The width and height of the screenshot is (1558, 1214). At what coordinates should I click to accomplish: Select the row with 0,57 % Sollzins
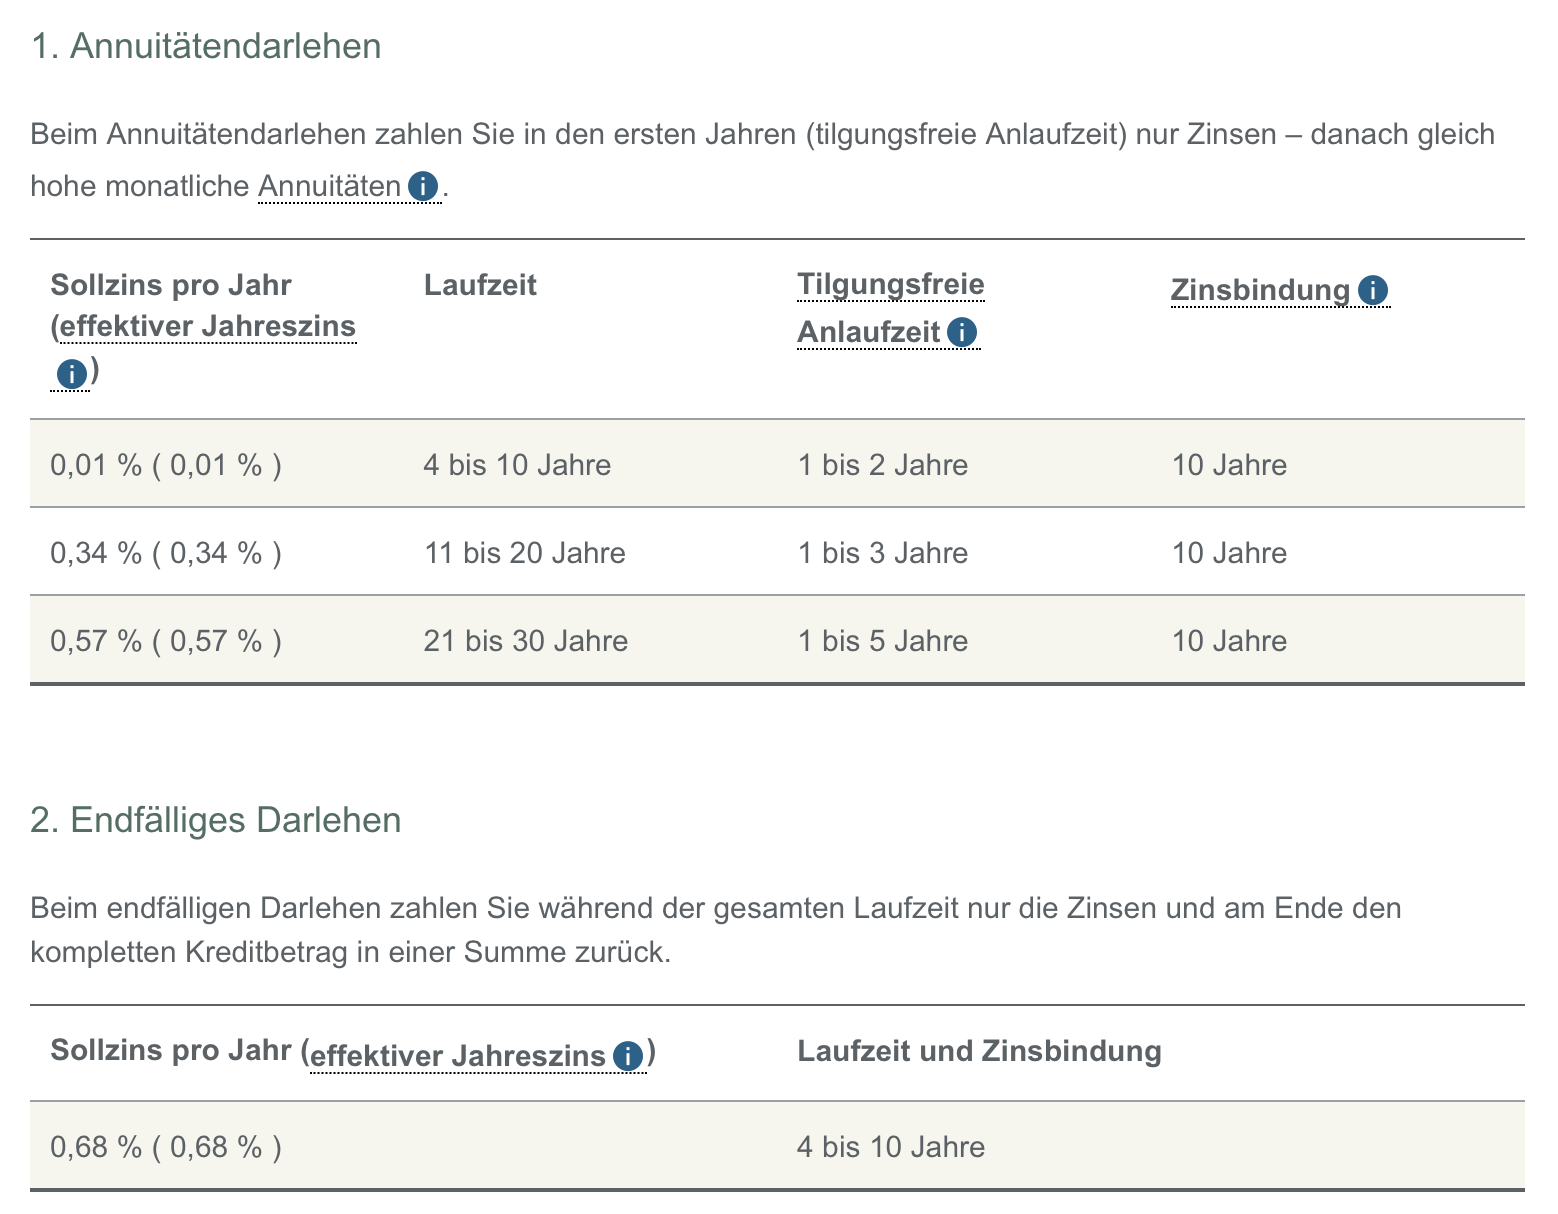(x=700, y=640)
